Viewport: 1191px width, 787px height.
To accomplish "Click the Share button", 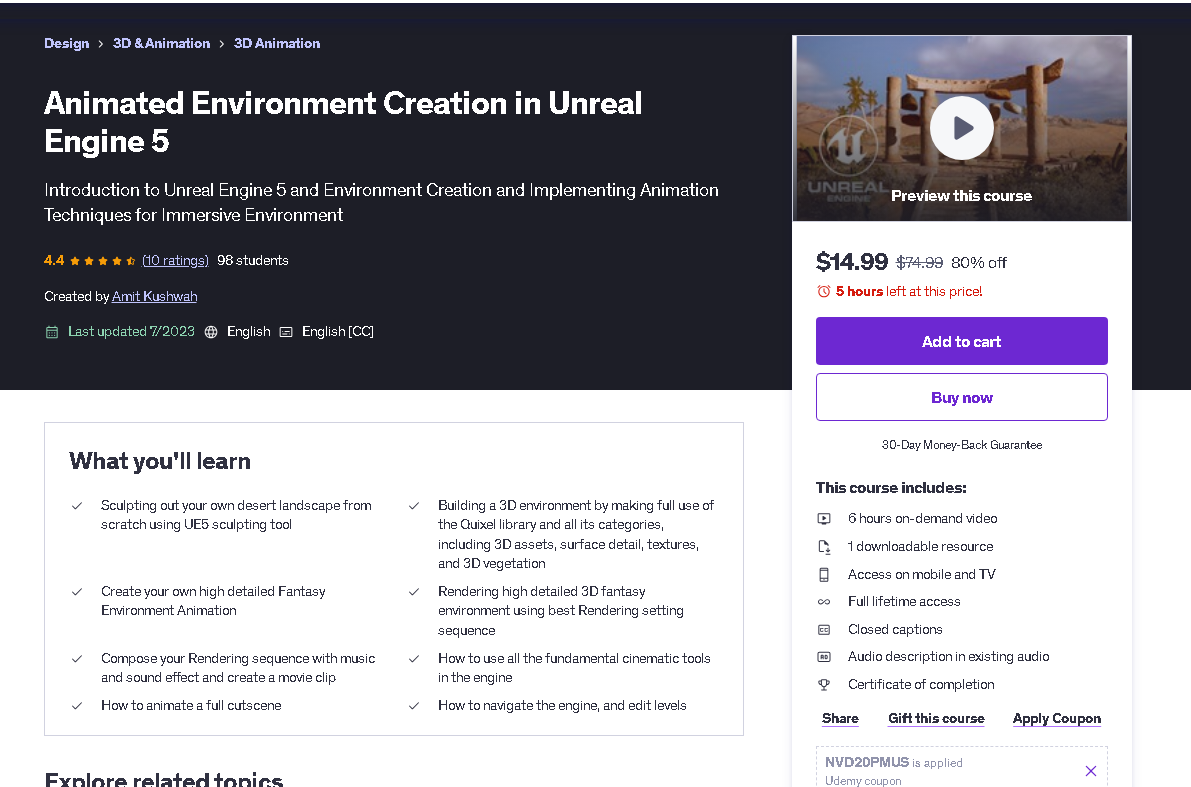I will click(840, 719).
